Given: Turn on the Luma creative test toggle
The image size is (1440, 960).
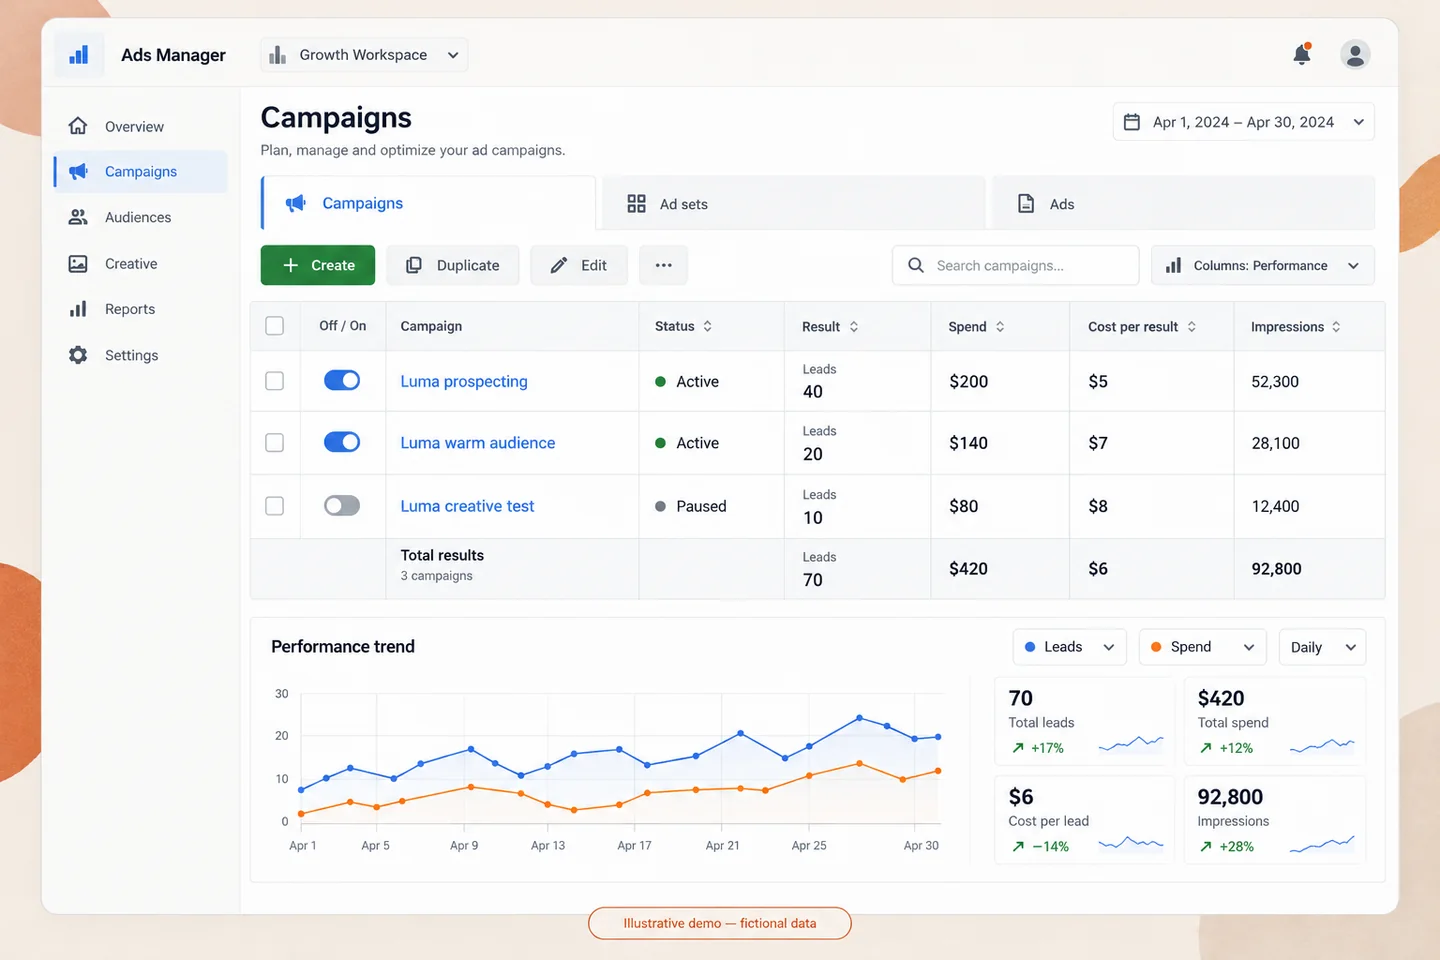Looking at the screenshot, I should click(x=342, y=506).
